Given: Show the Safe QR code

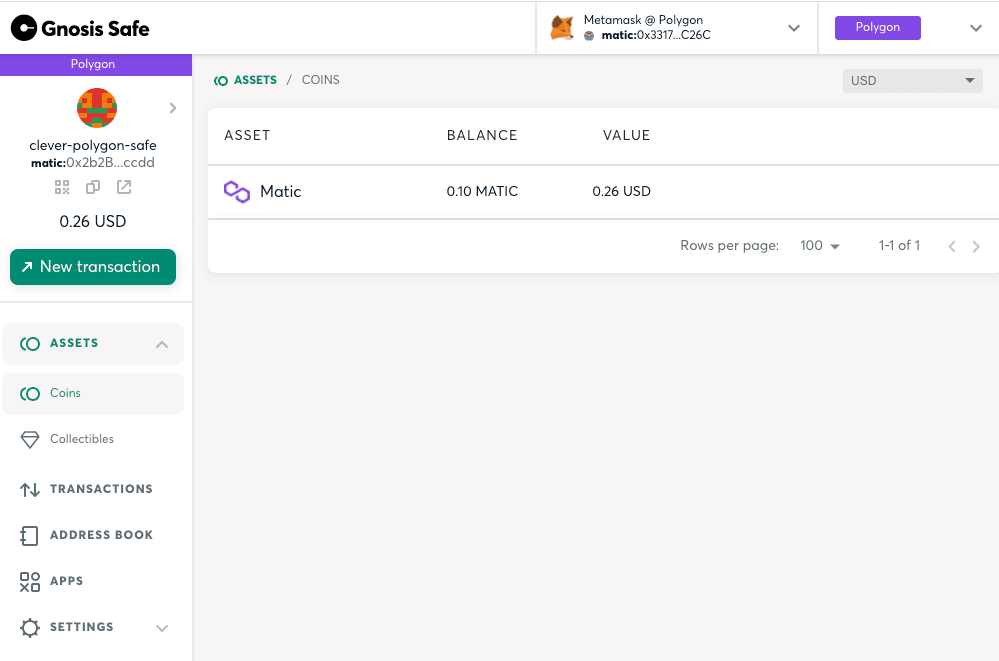Looking at the screenshot, I should click(x=62, y=187).
